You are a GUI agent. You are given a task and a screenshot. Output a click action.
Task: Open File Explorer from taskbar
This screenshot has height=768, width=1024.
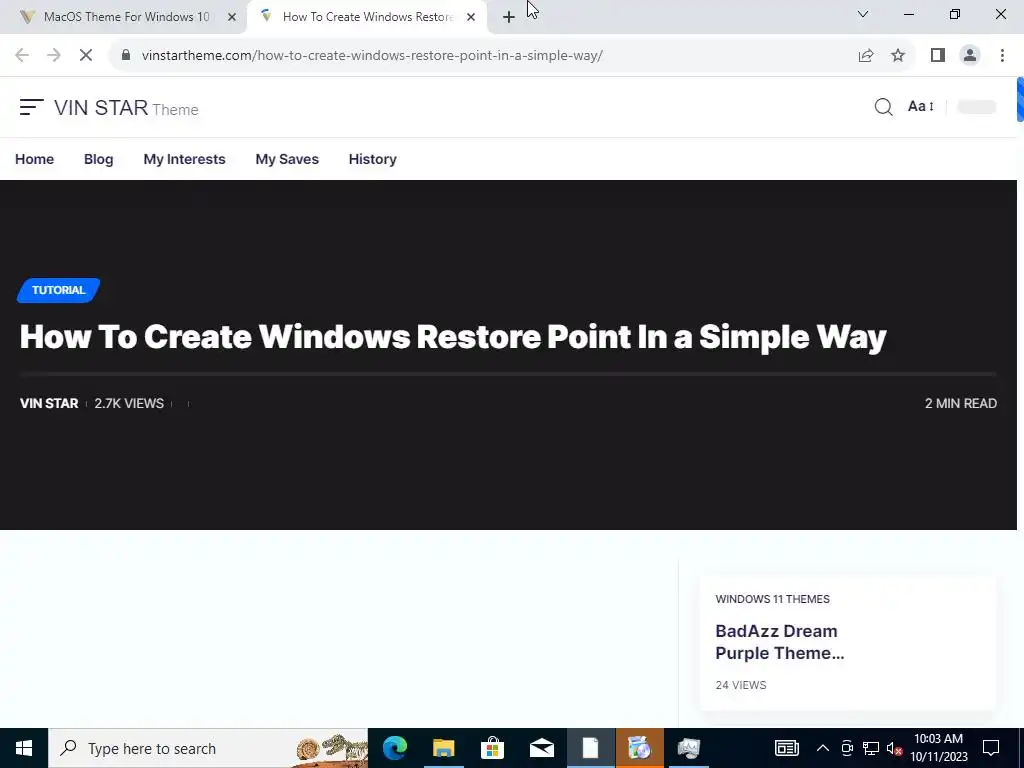pos(443,748)
